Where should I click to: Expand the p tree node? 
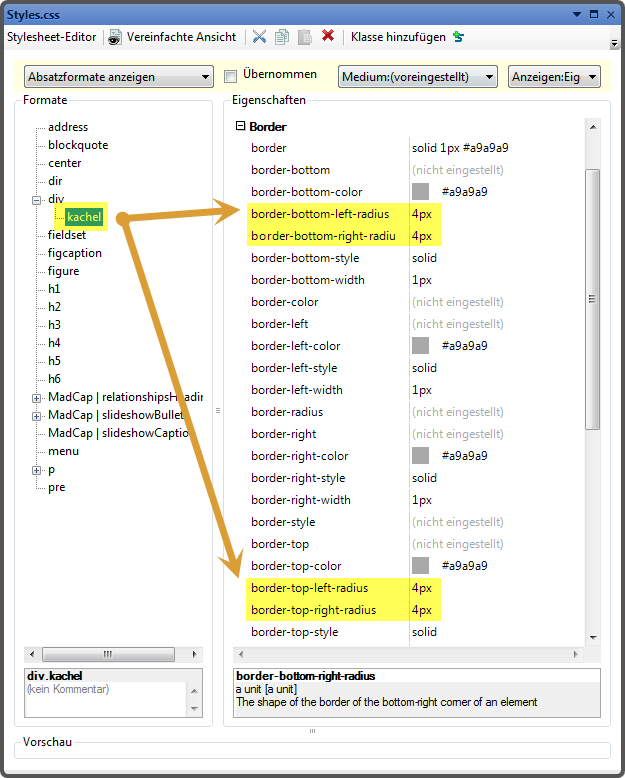click(x=37, y=470)
